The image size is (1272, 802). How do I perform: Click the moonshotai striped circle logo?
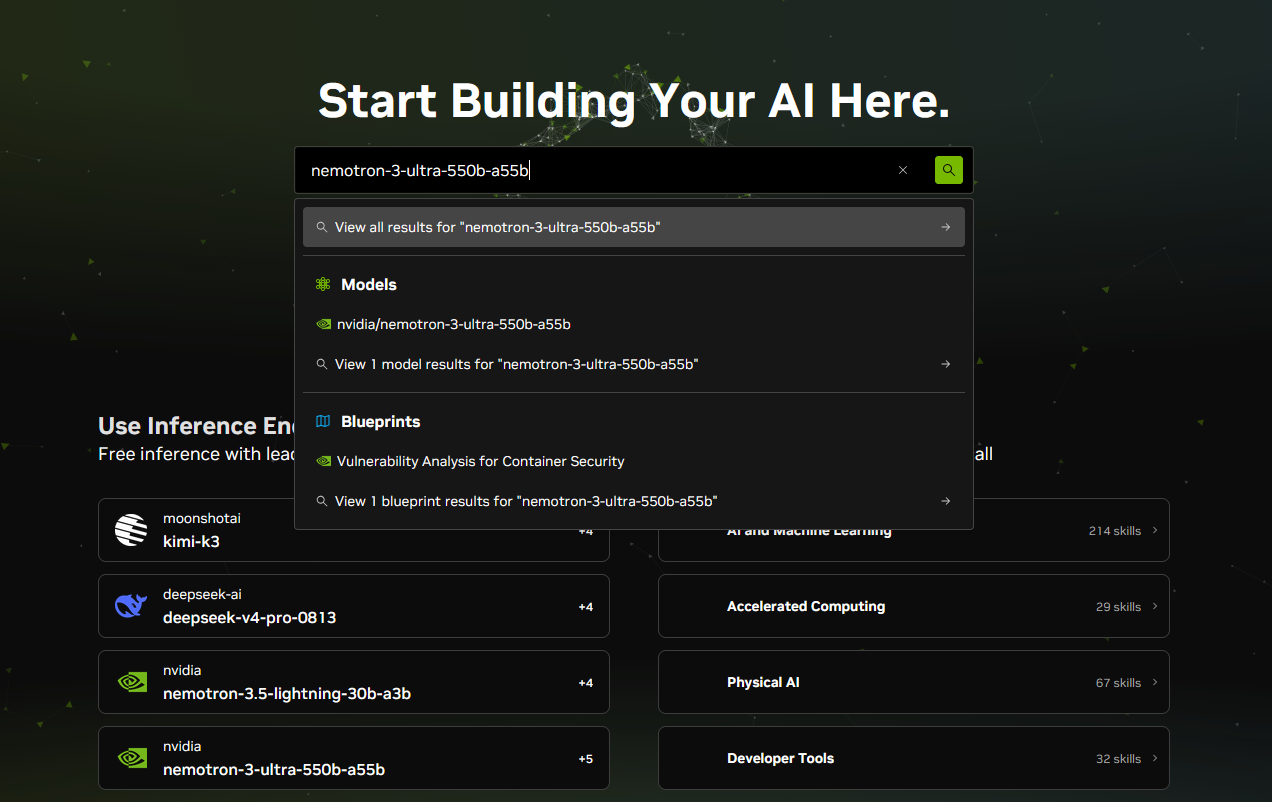tap(131, 530)
